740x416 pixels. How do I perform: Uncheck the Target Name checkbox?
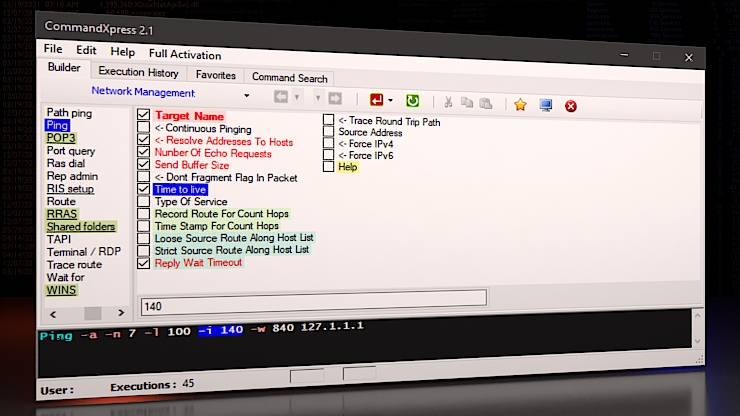[144, 116]
